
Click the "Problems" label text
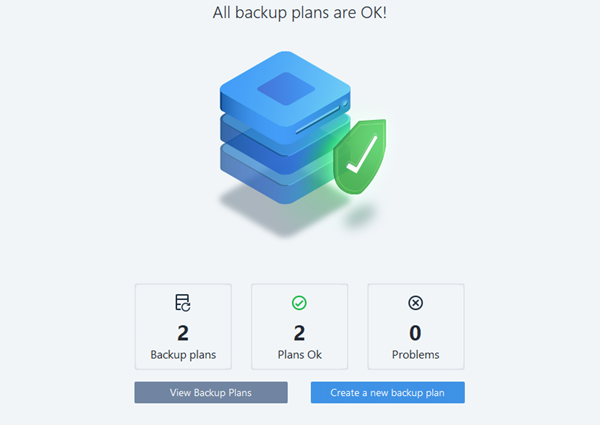[415, 354]
